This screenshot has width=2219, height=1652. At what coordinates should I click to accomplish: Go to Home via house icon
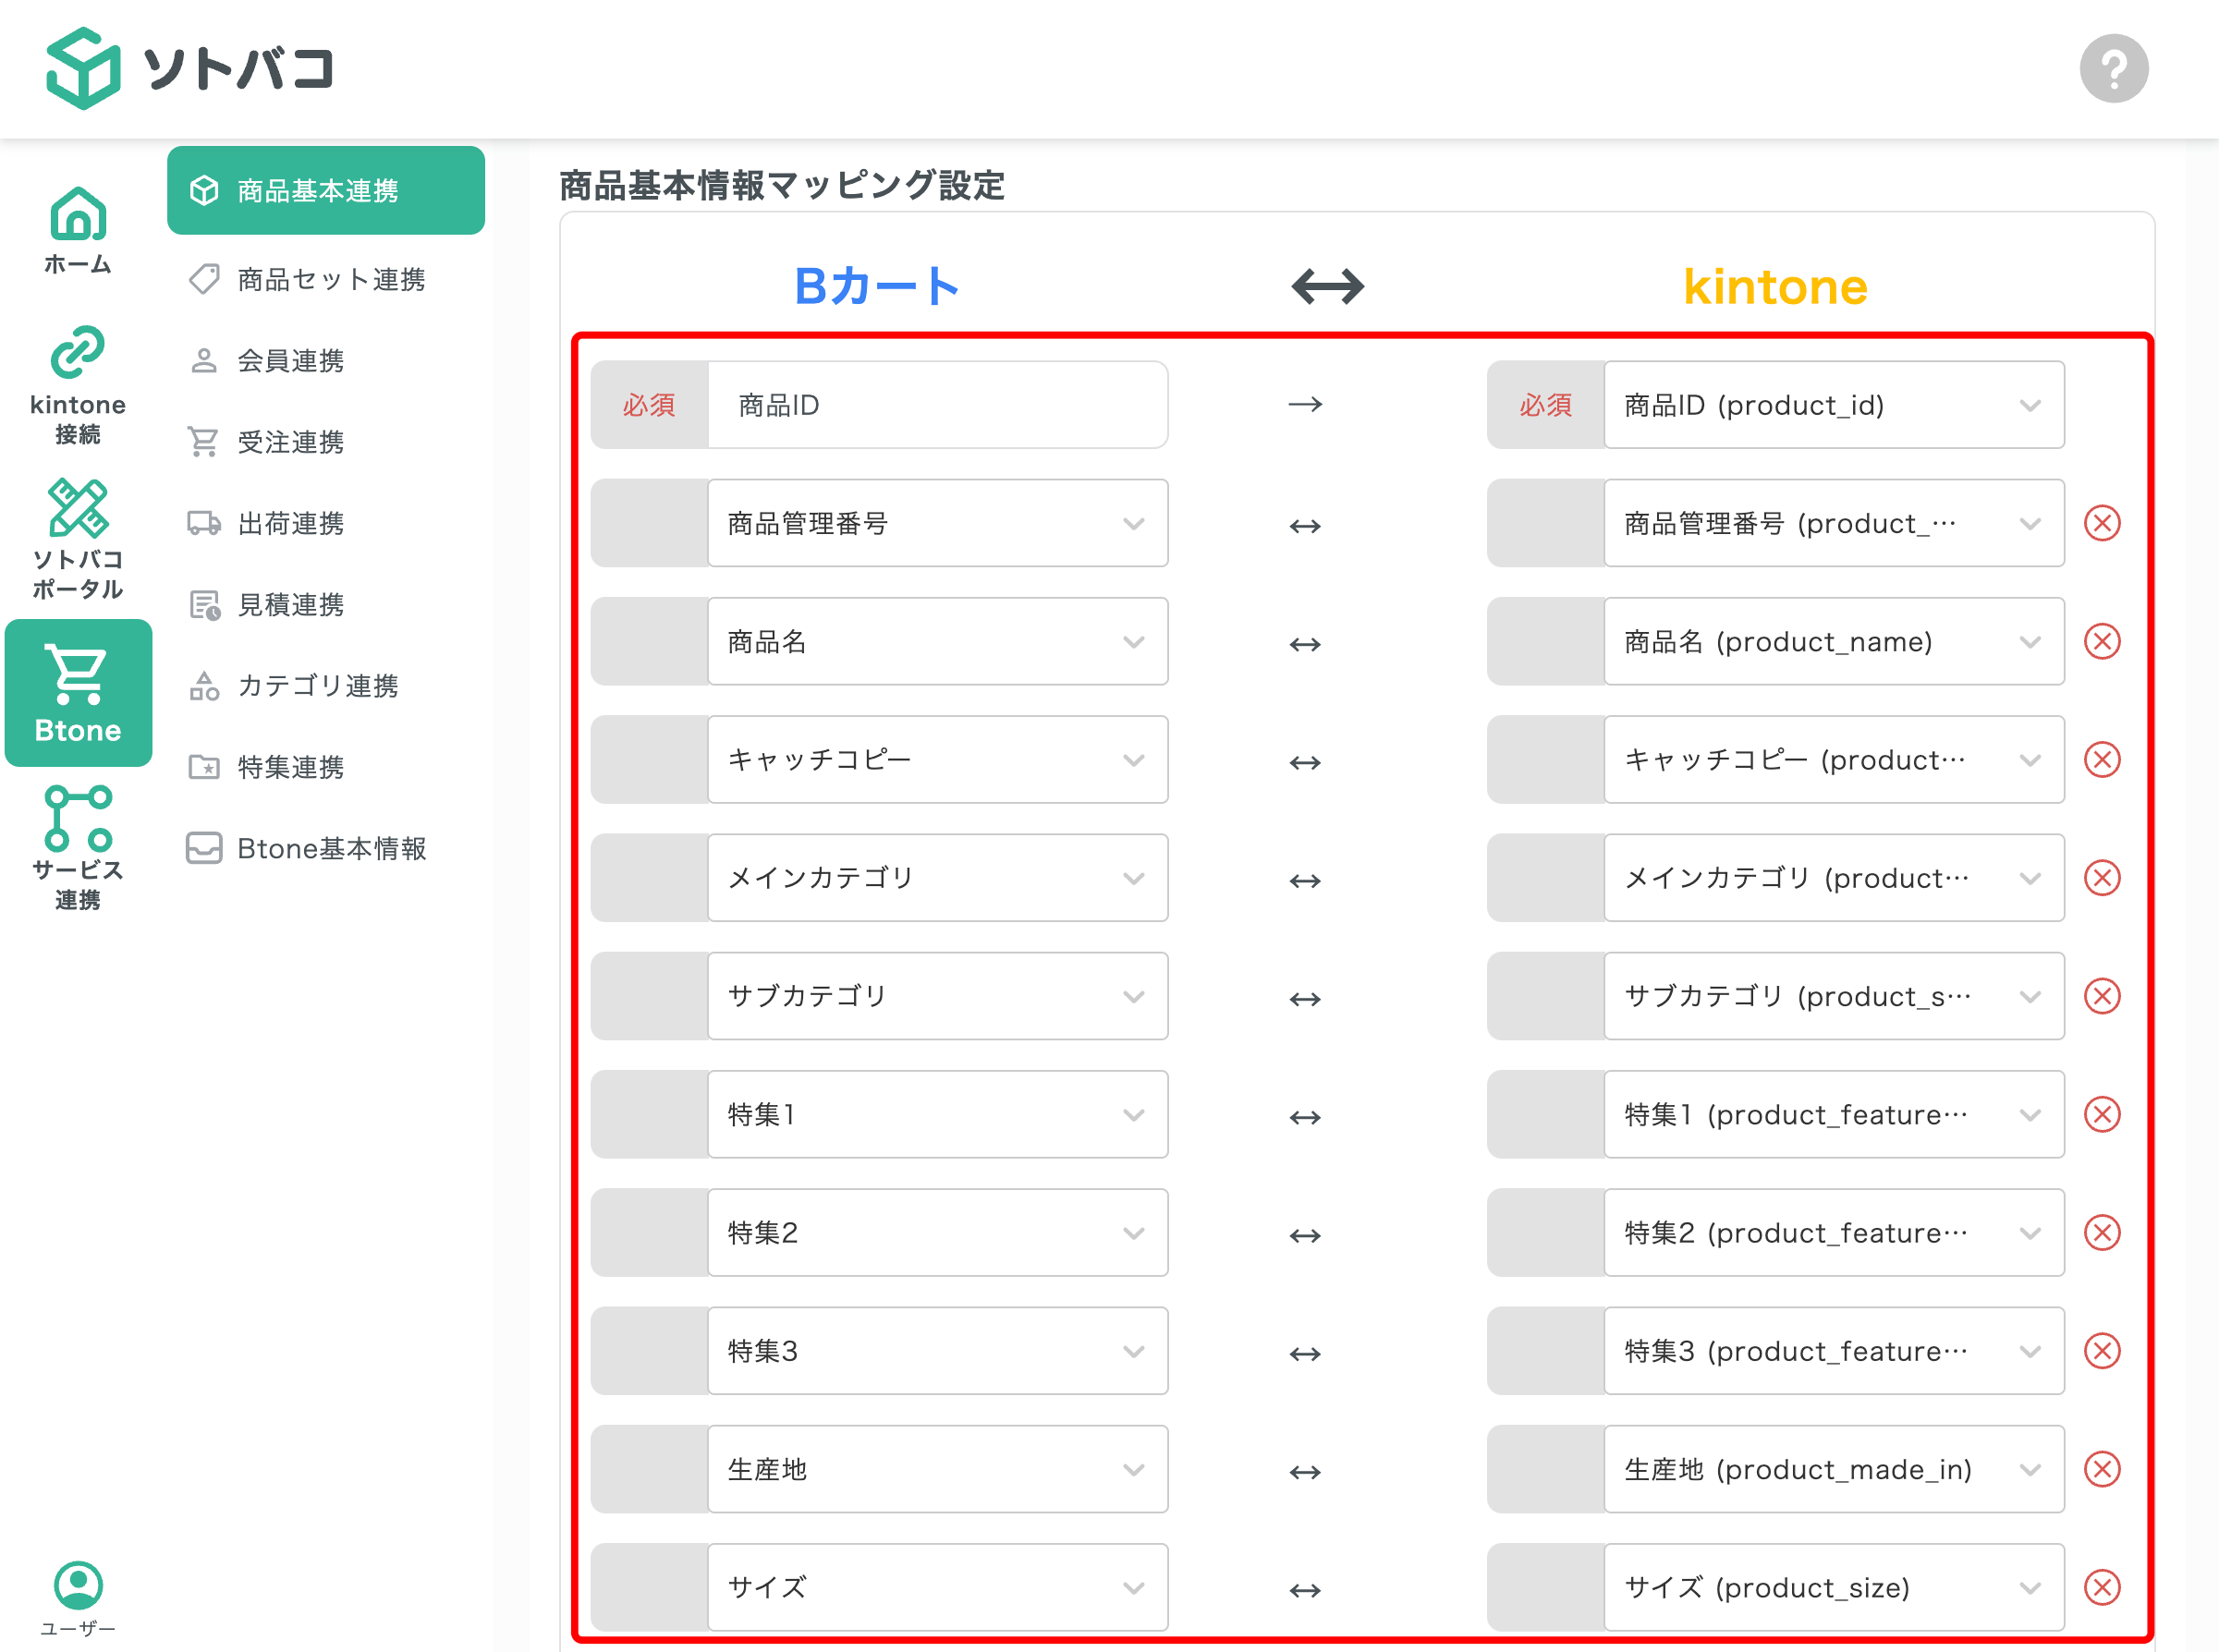[x=78, y=215]
